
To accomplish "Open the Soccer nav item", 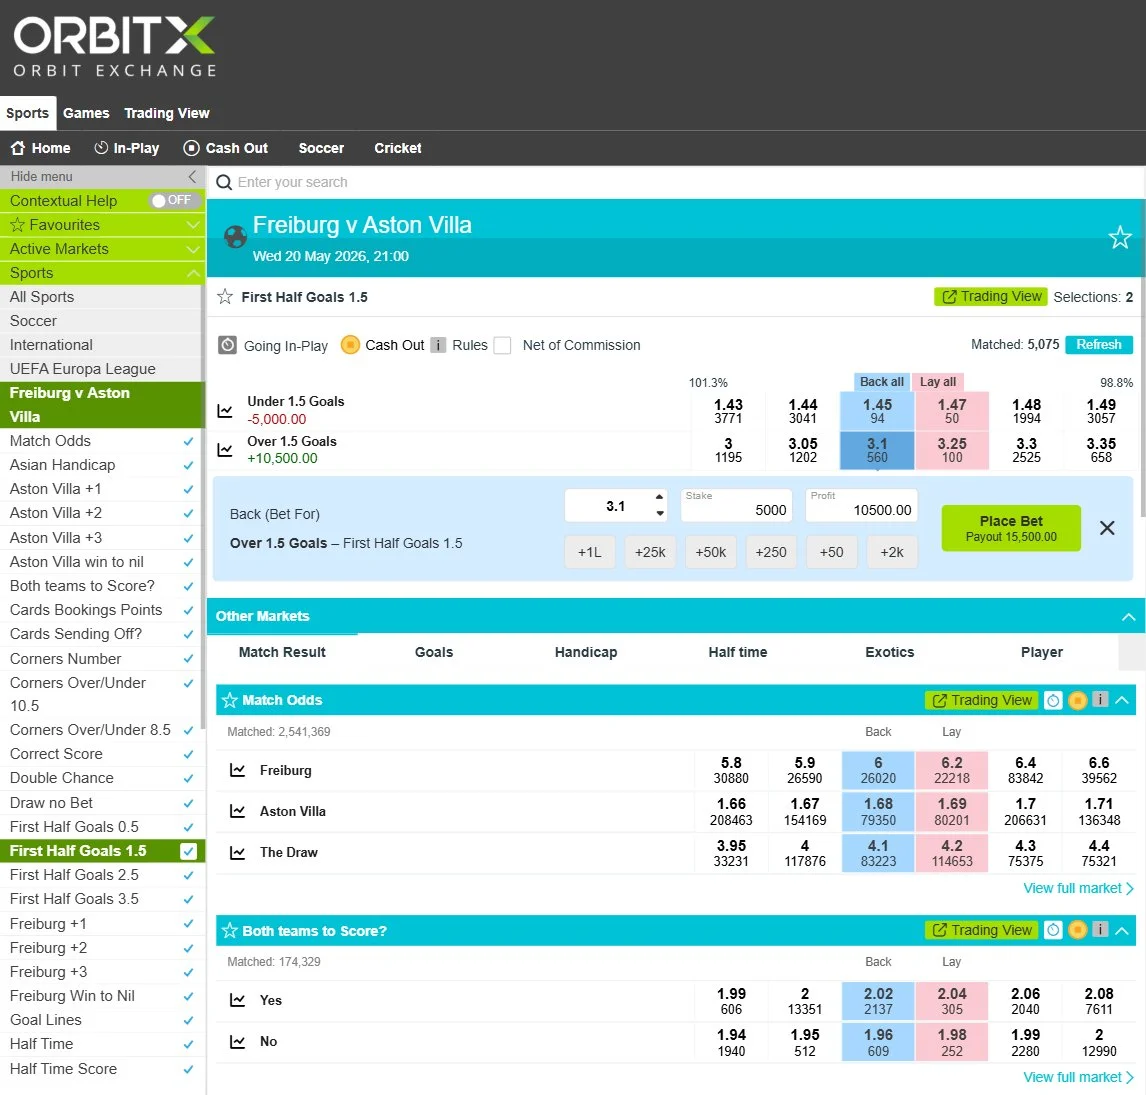I will (321, 148).
